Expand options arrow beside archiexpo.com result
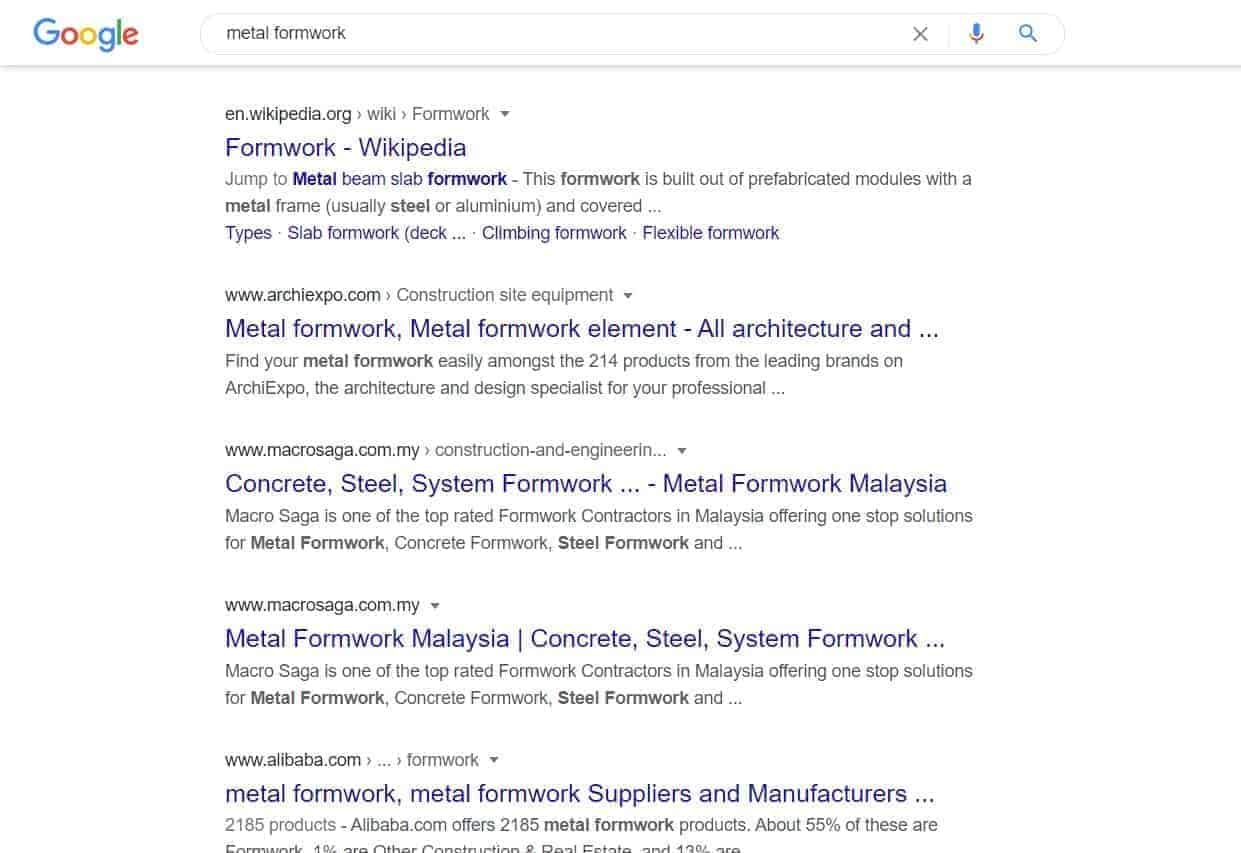The width and height of the screenshot is (1241, 853). click(x=628, y=296)
